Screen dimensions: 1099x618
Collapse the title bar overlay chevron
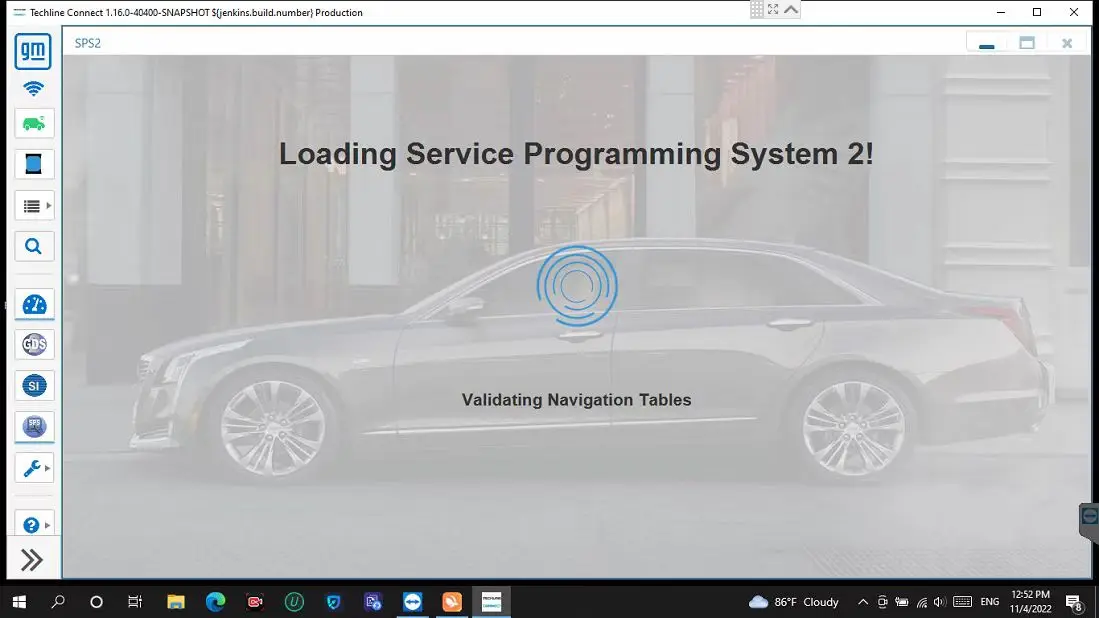tap(791, 9)
